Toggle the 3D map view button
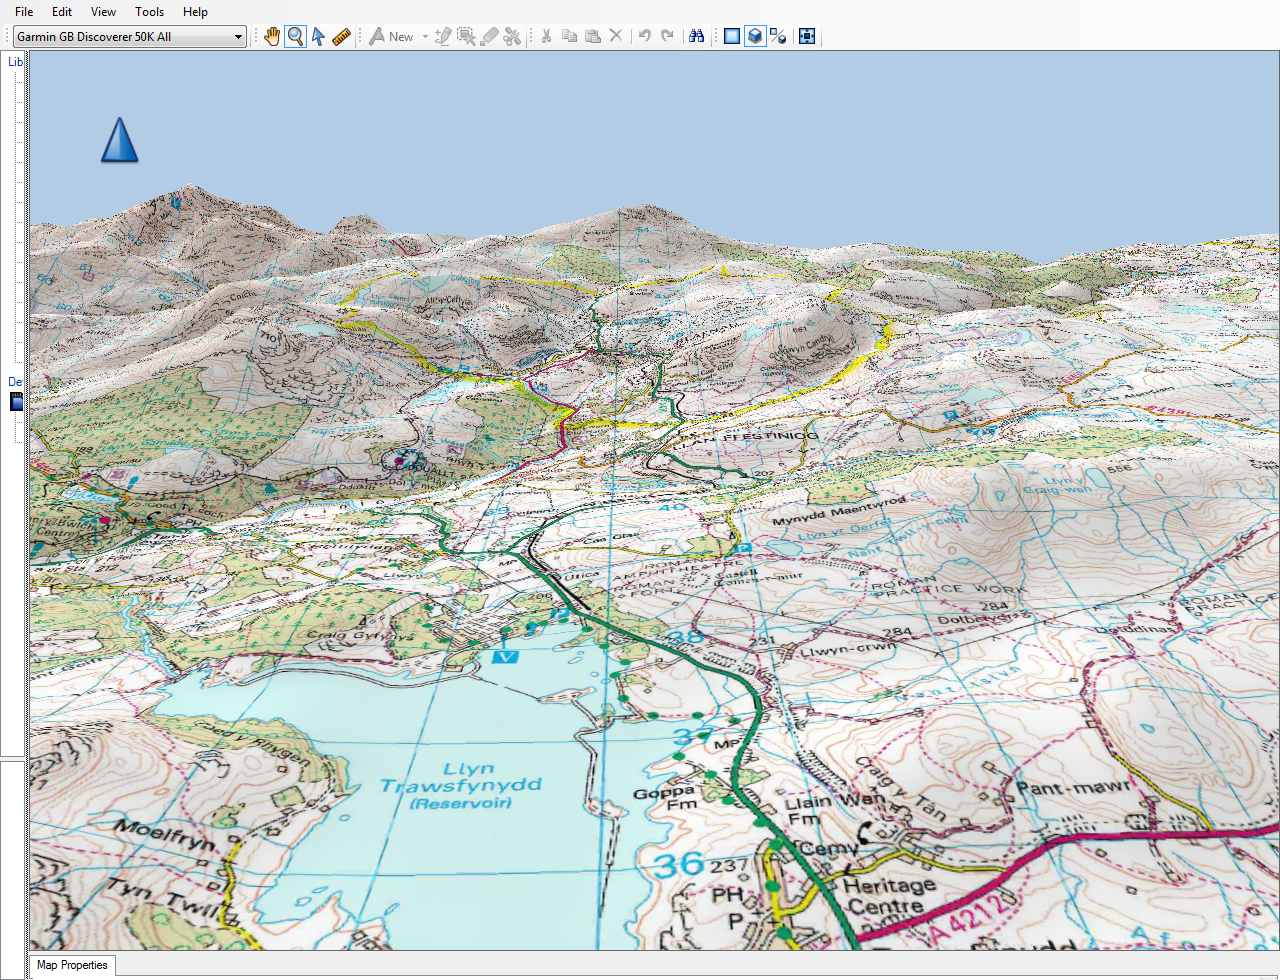Image resolution: width=1280 pixels, height=980 pixels. (x=755, y=37)
